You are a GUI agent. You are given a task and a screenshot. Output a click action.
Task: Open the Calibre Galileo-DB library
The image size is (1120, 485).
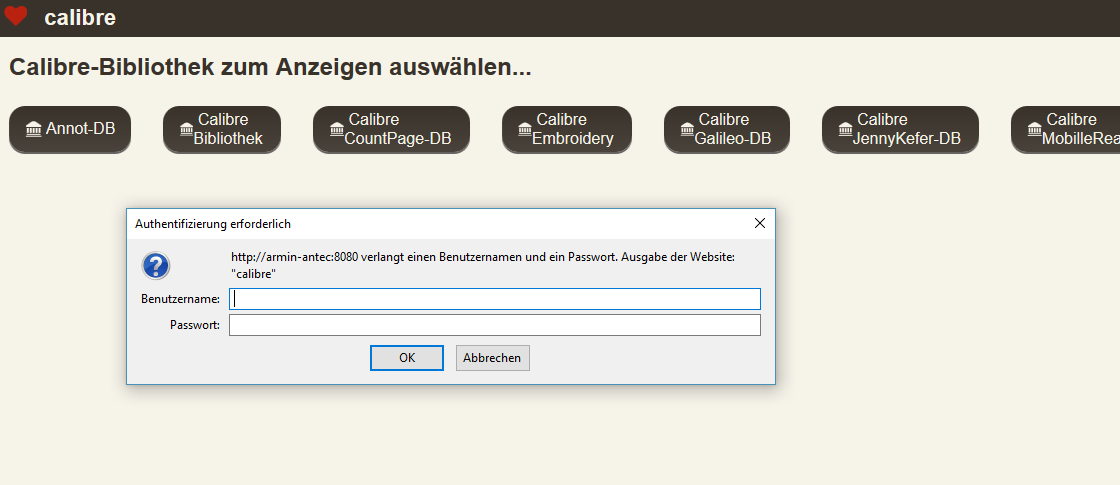[726, 129]
